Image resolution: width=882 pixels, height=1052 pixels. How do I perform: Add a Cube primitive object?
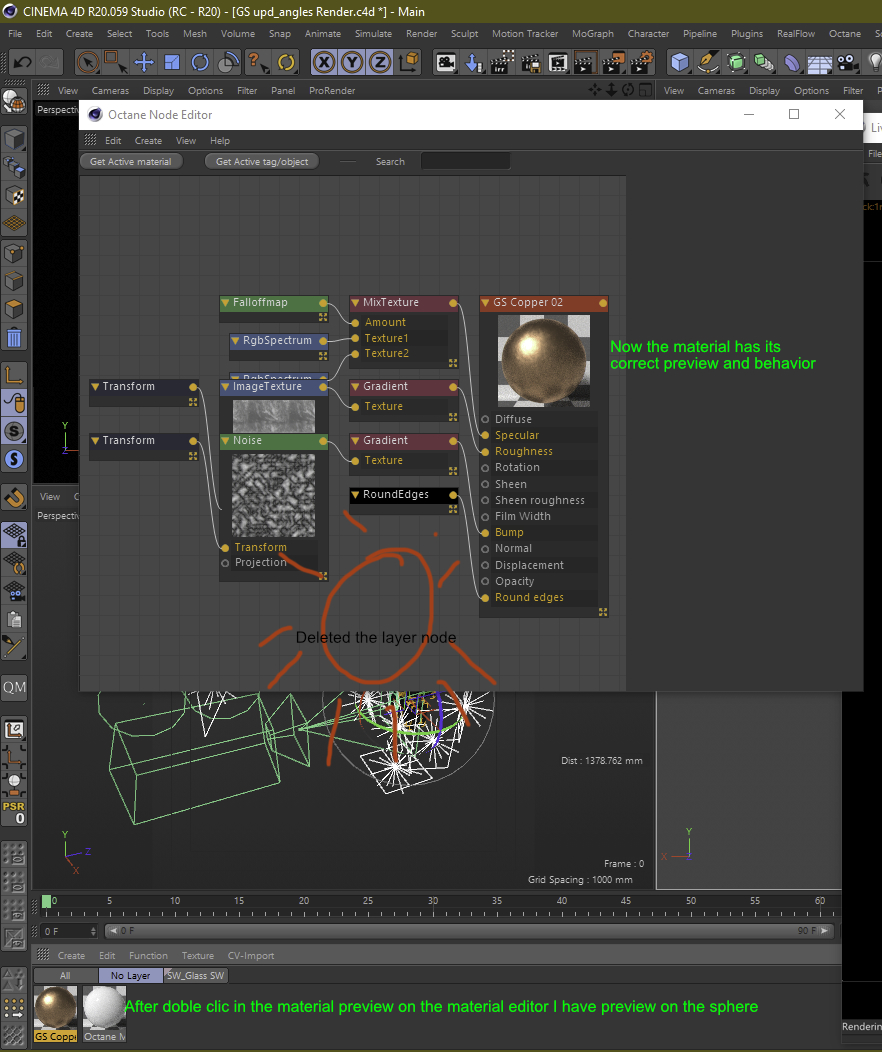tap(679, 62)
